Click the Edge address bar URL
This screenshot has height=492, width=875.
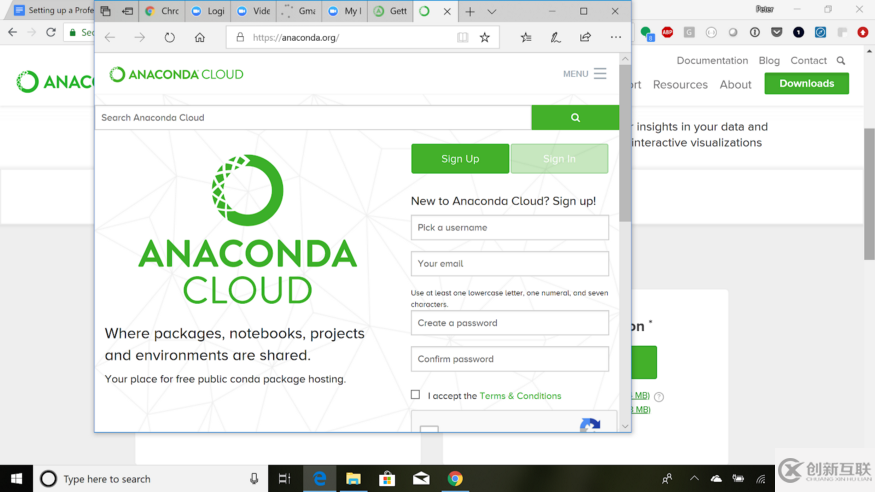296,37
